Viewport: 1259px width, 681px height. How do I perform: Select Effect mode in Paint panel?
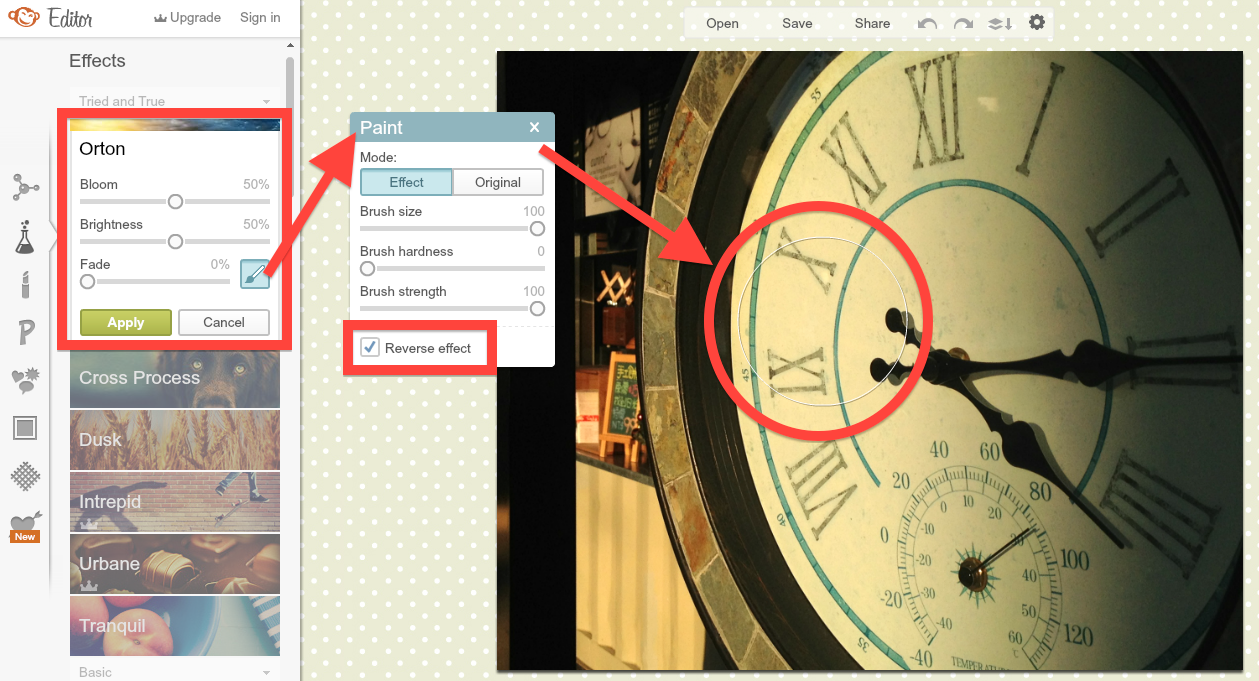pyautogui.click(x=406, y=182)
